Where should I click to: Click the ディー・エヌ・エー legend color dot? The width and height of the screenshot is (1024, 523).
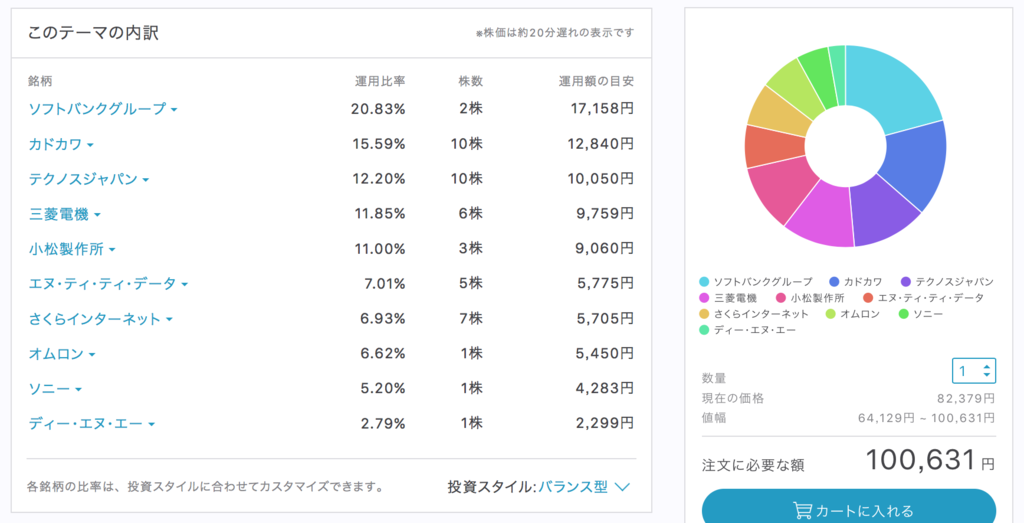[704, 330]
